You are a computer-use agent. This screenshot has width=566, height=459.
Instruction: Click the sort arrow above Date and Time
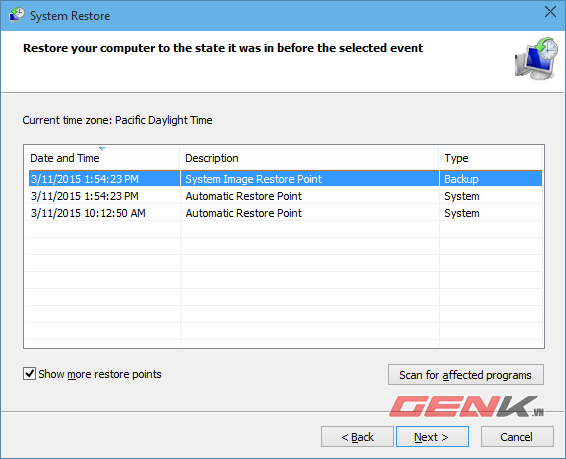pyautogui.click(x=103, y=149)
